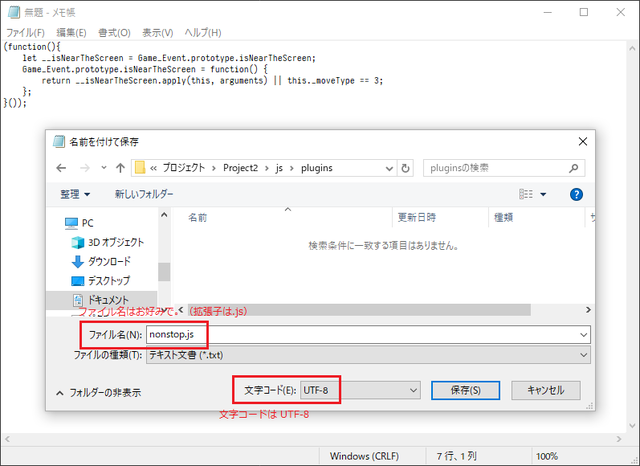Click the Forward arrow in save dialog
640x466 pixels.
[84, 168]
